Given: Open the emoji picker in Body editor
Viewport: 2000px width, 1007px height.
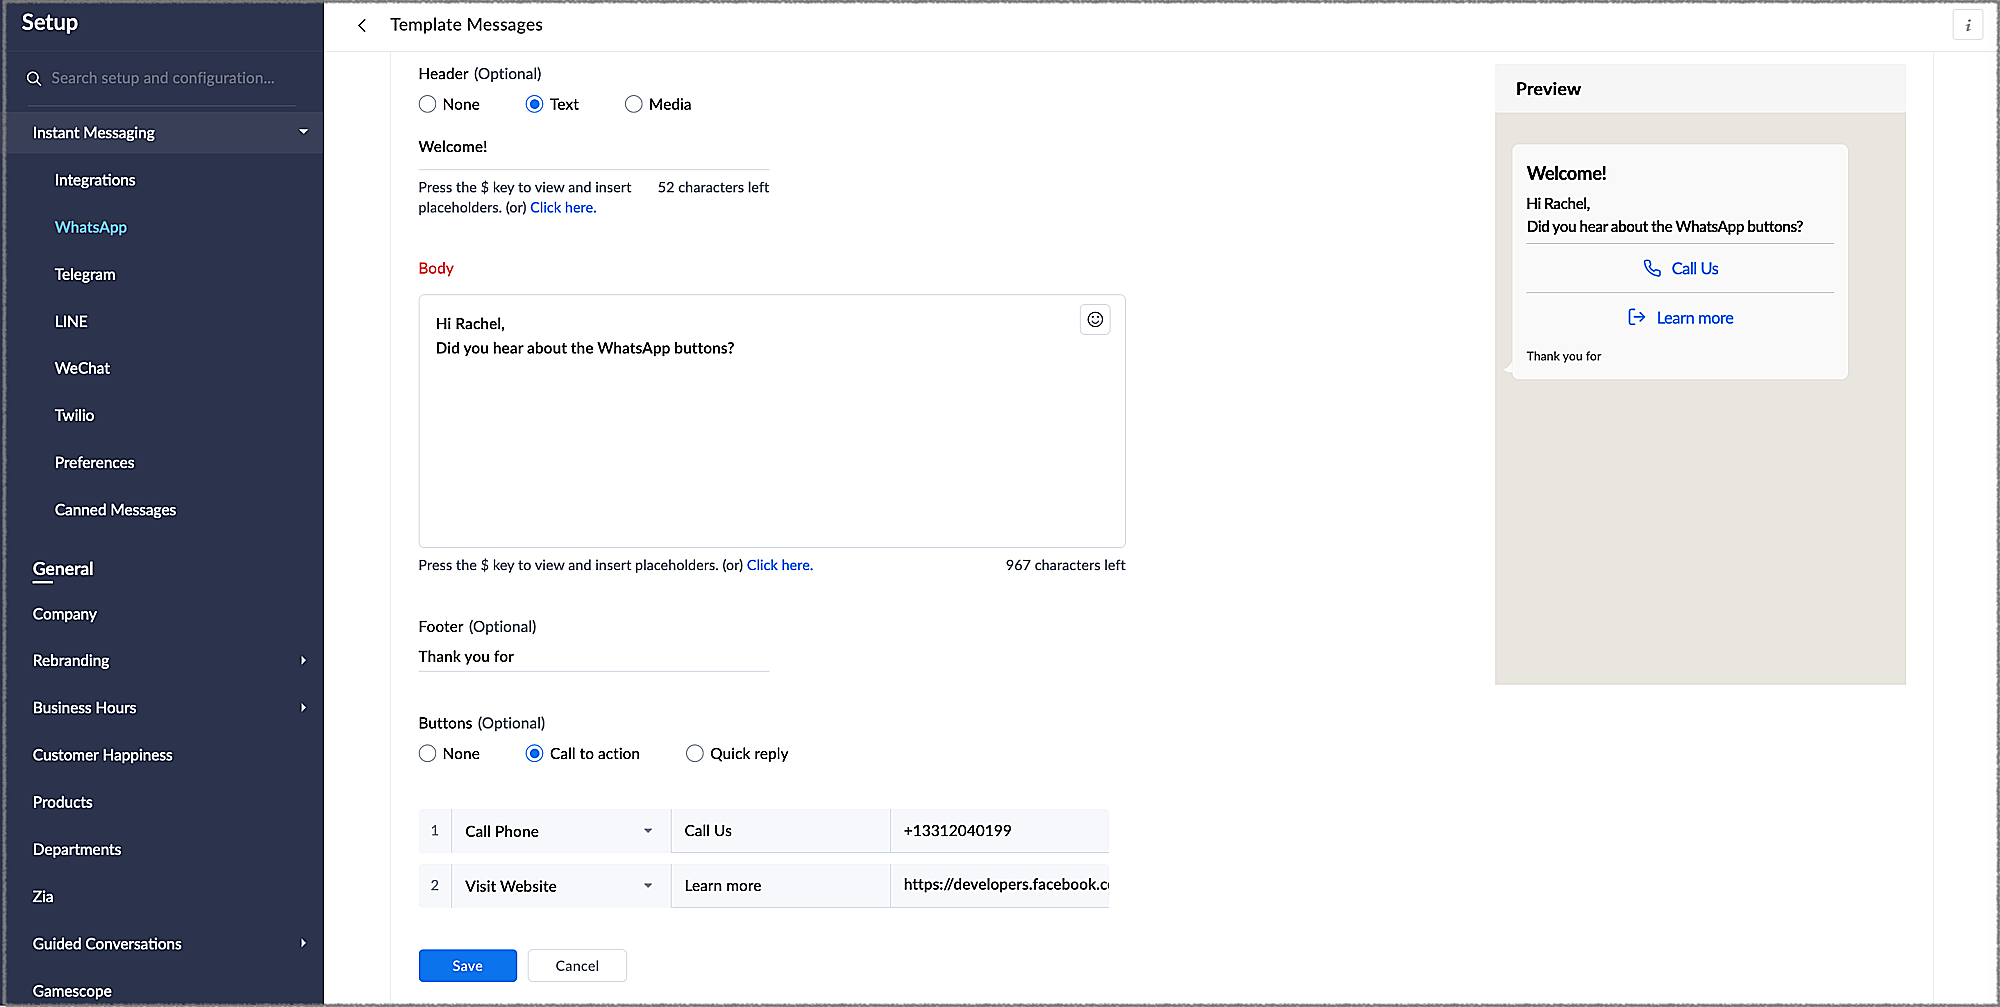Looking at the screenshot, I should click(x=1095, y=319).
